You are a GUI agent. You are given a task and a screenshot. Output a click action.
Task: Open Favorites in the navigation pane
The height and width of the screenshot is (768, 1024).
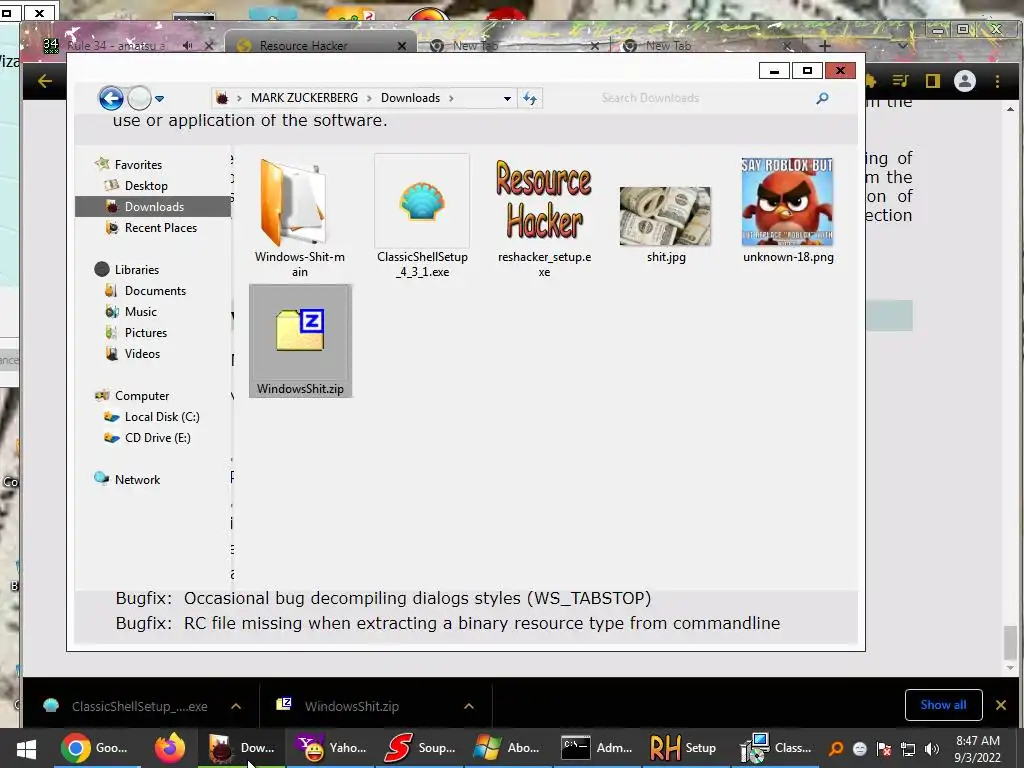[138, 165]
